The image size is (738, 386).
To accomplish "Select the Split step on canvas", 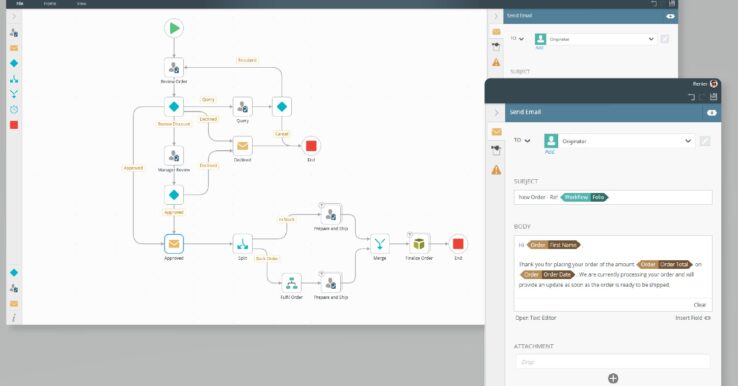I will tap(242, 244).
